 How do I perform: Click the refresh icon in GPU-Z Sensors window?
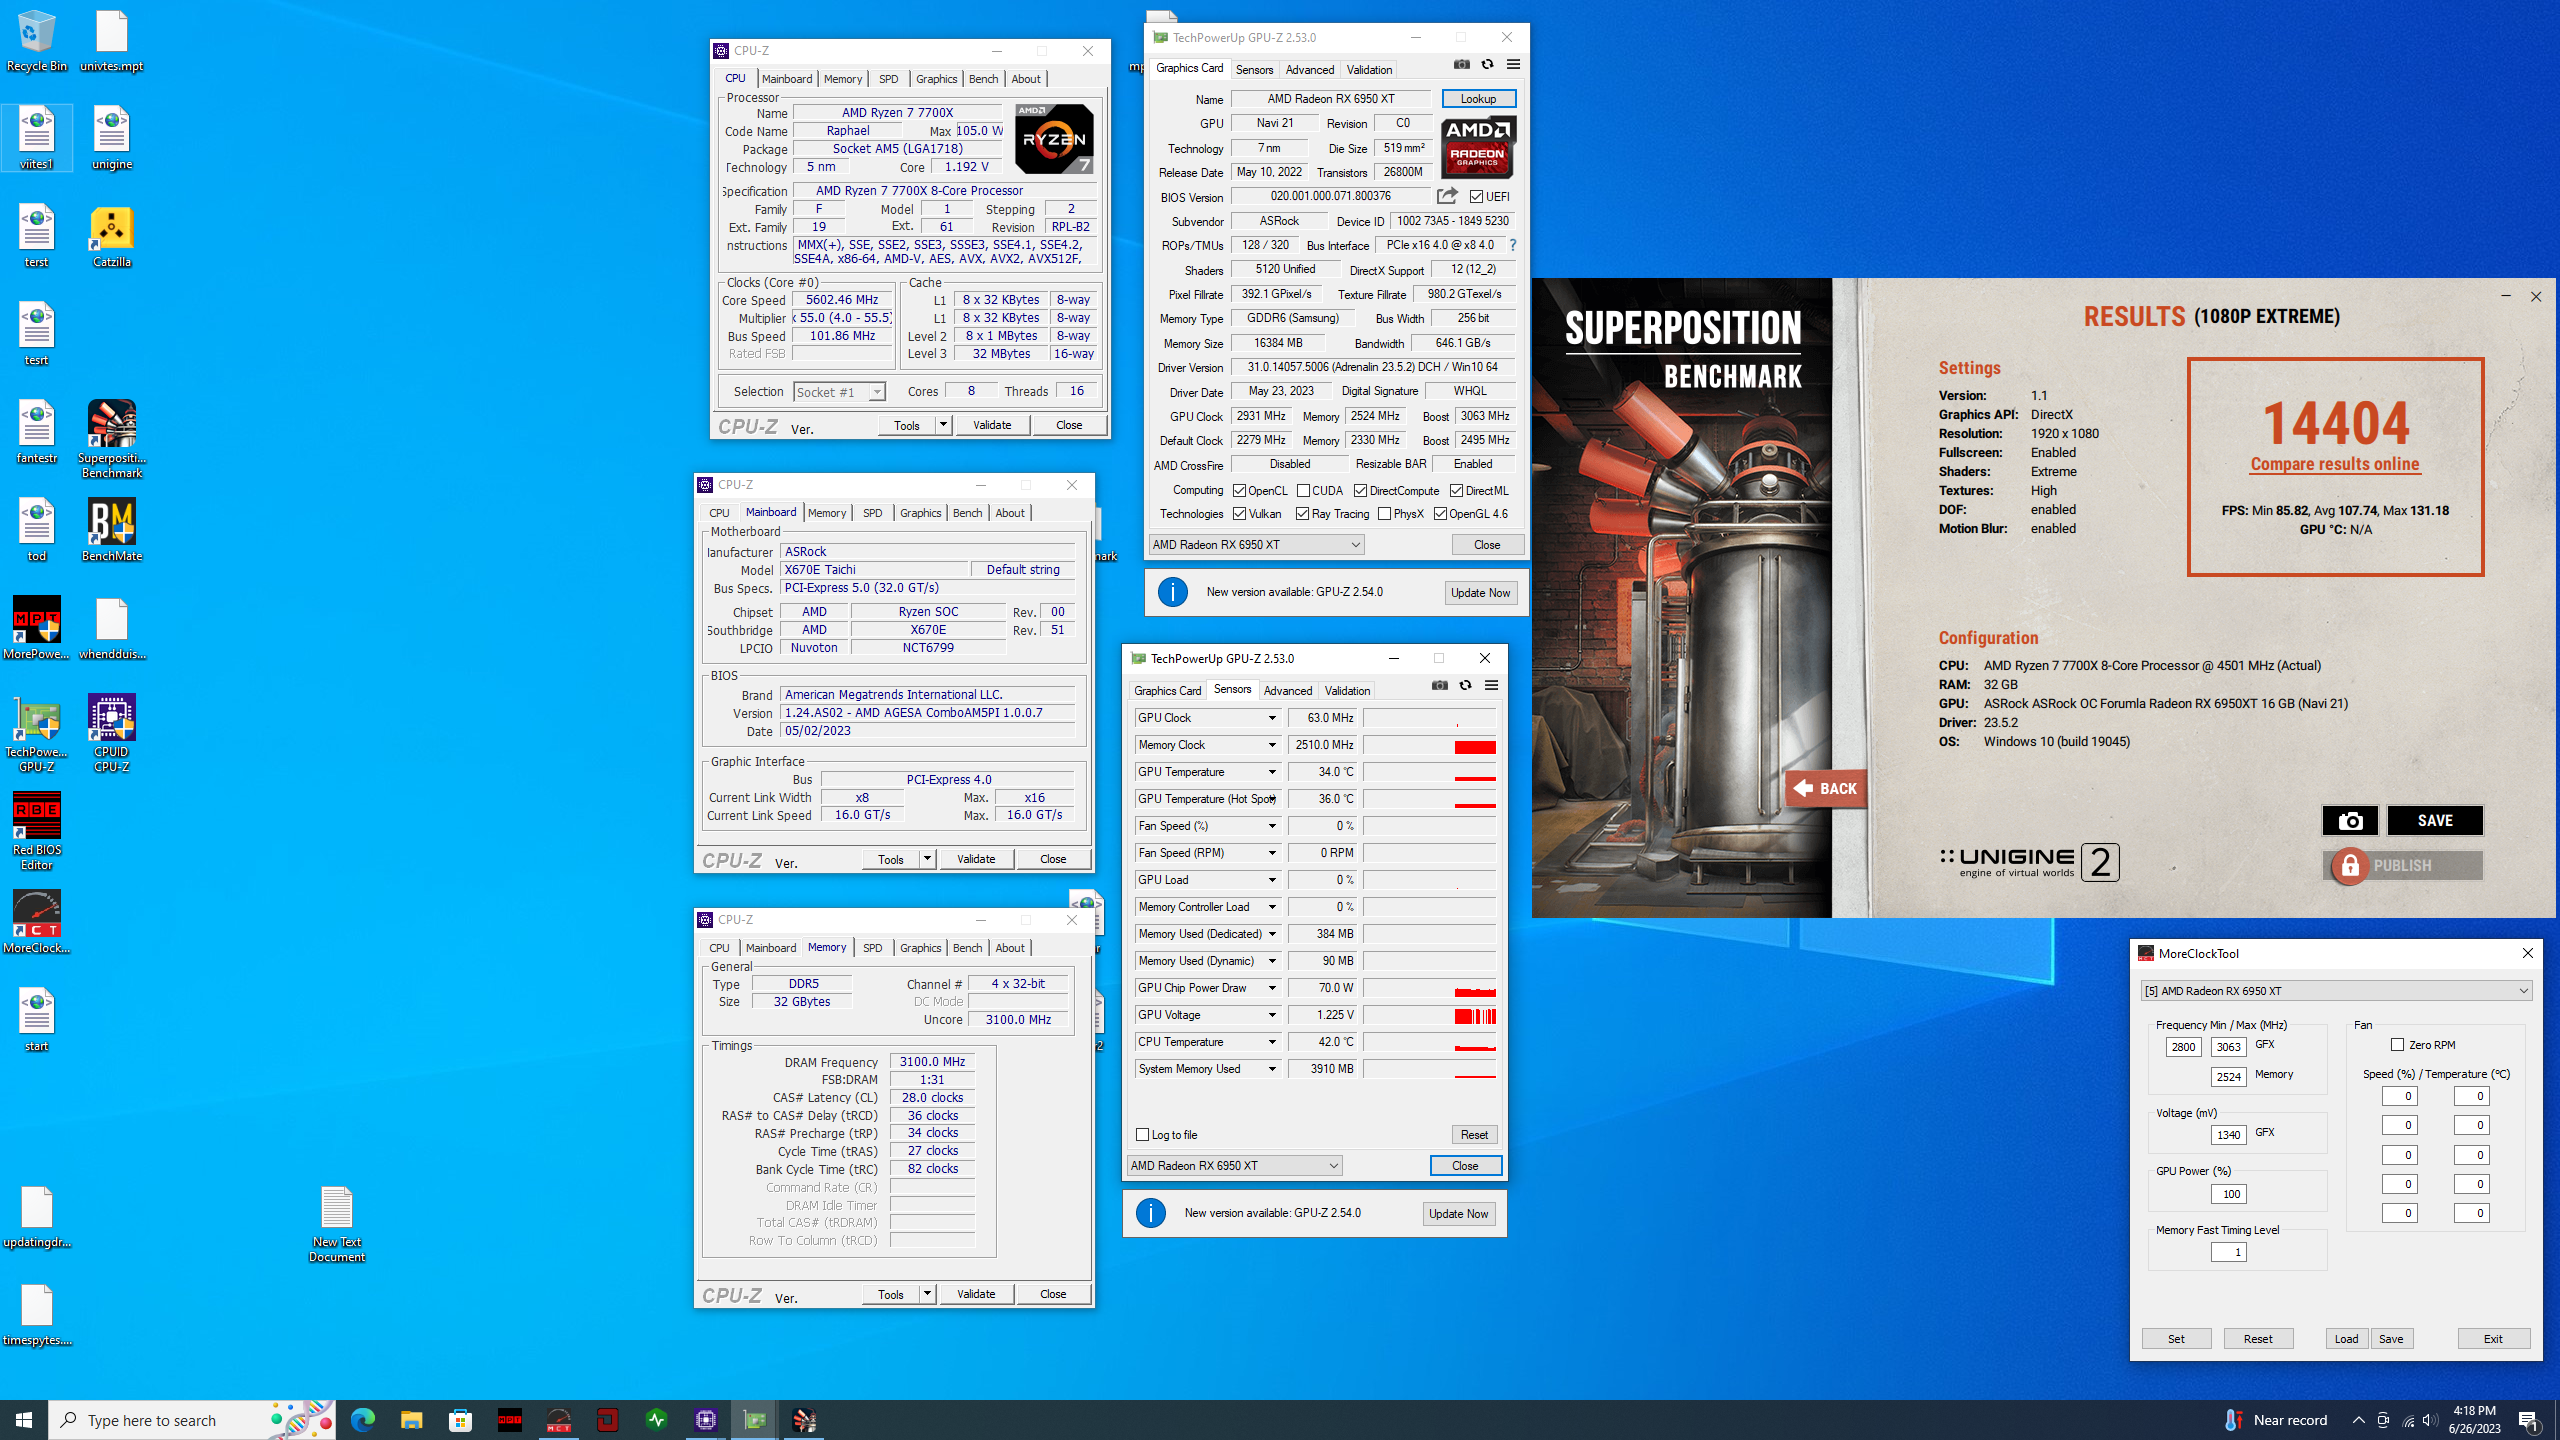(x=1465, y=686)
